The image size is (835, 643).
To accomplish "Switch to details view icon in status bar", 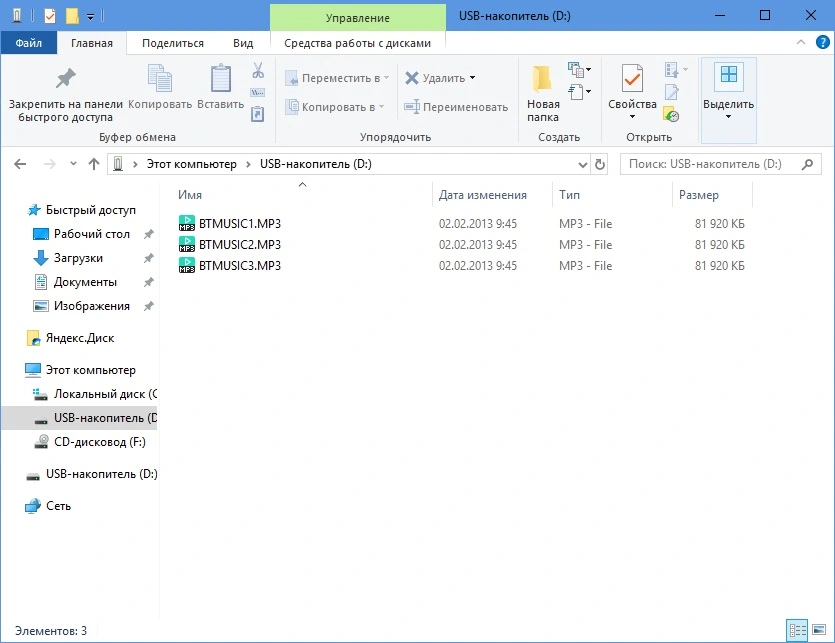I will 797,631.
